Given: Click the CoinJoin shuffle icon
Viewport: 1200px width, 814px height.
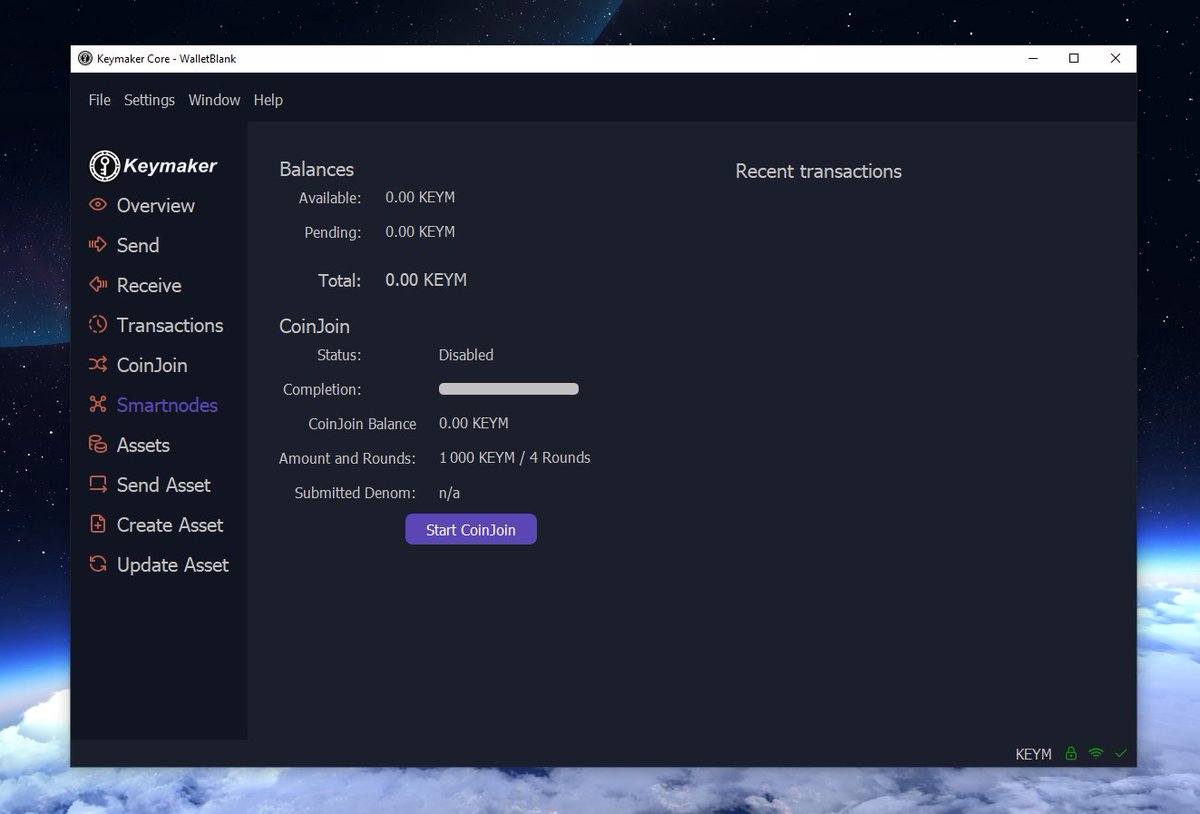Looking at the screenshot, I should [98, 365].
